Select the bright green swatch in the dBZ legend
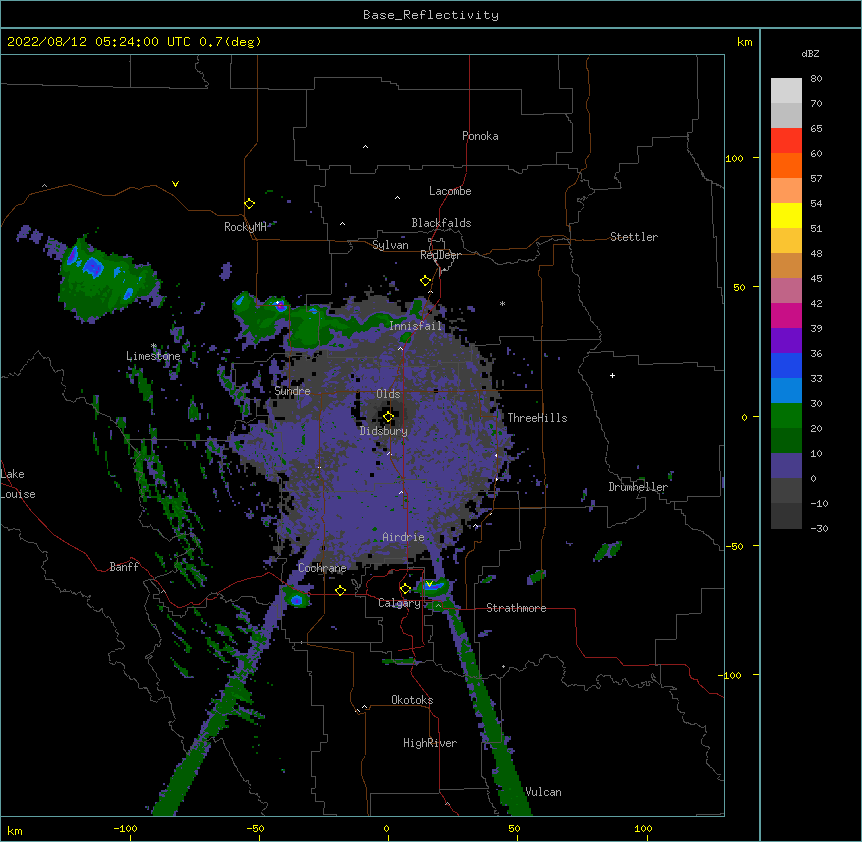862x842 pixels. point(786,416)
